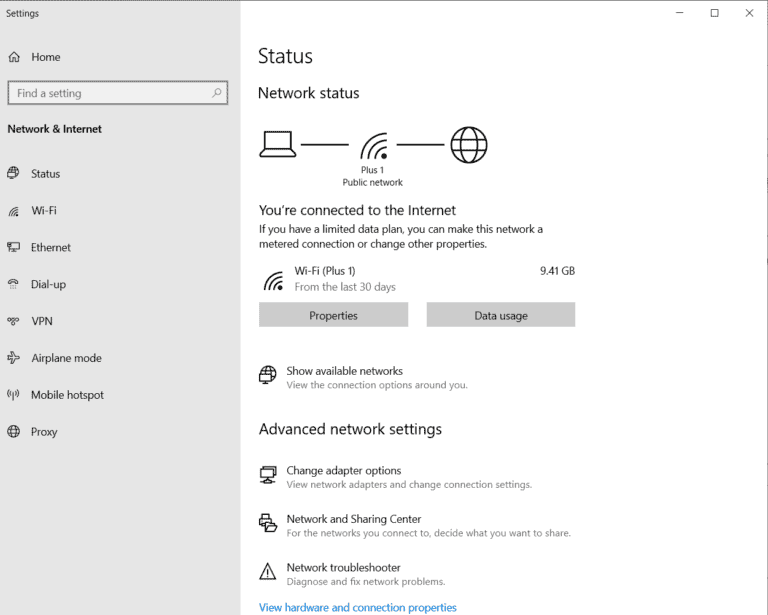Viewport: 768px width, 615px height.
Task: Click the search magnifier icon
Action: [217, 93]
